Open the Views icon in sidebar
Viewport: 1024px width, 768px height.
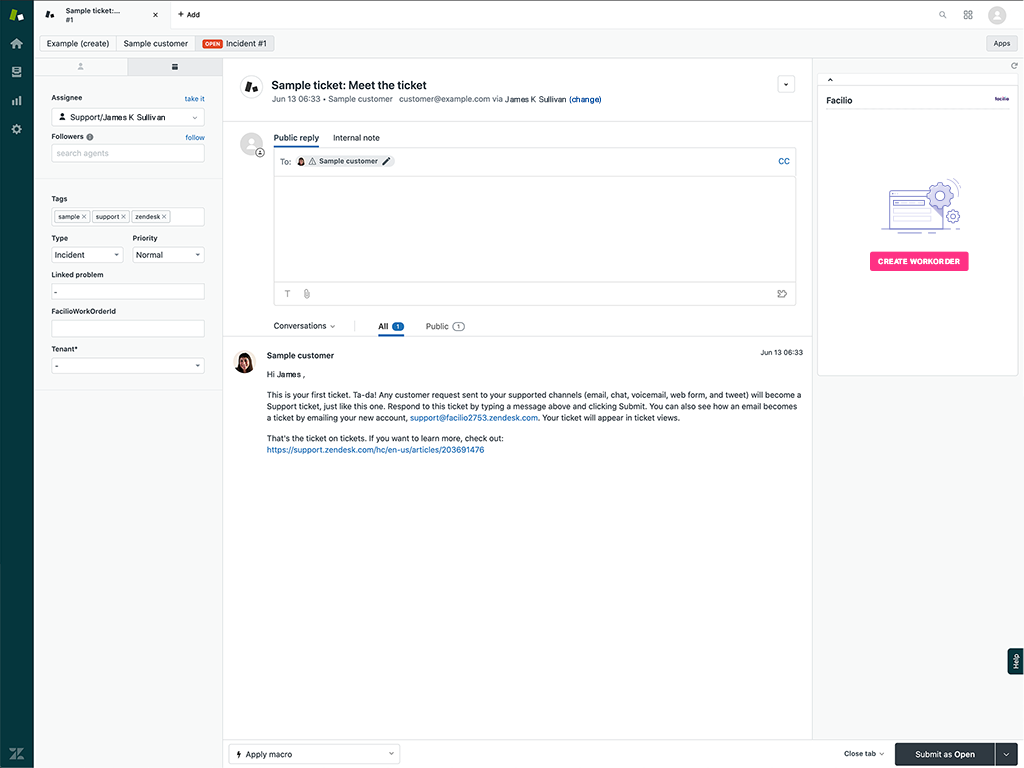pos(16,72)
